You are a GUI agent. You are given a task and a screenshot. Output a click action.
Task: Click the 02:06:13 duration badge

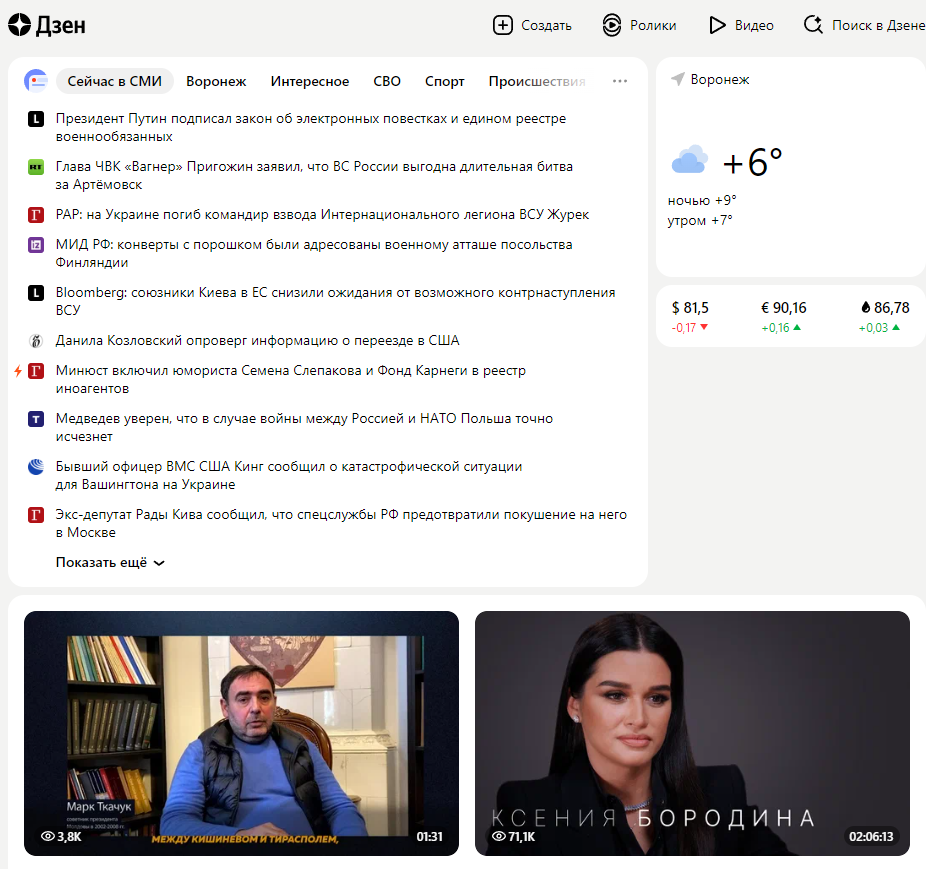[871, 837]
